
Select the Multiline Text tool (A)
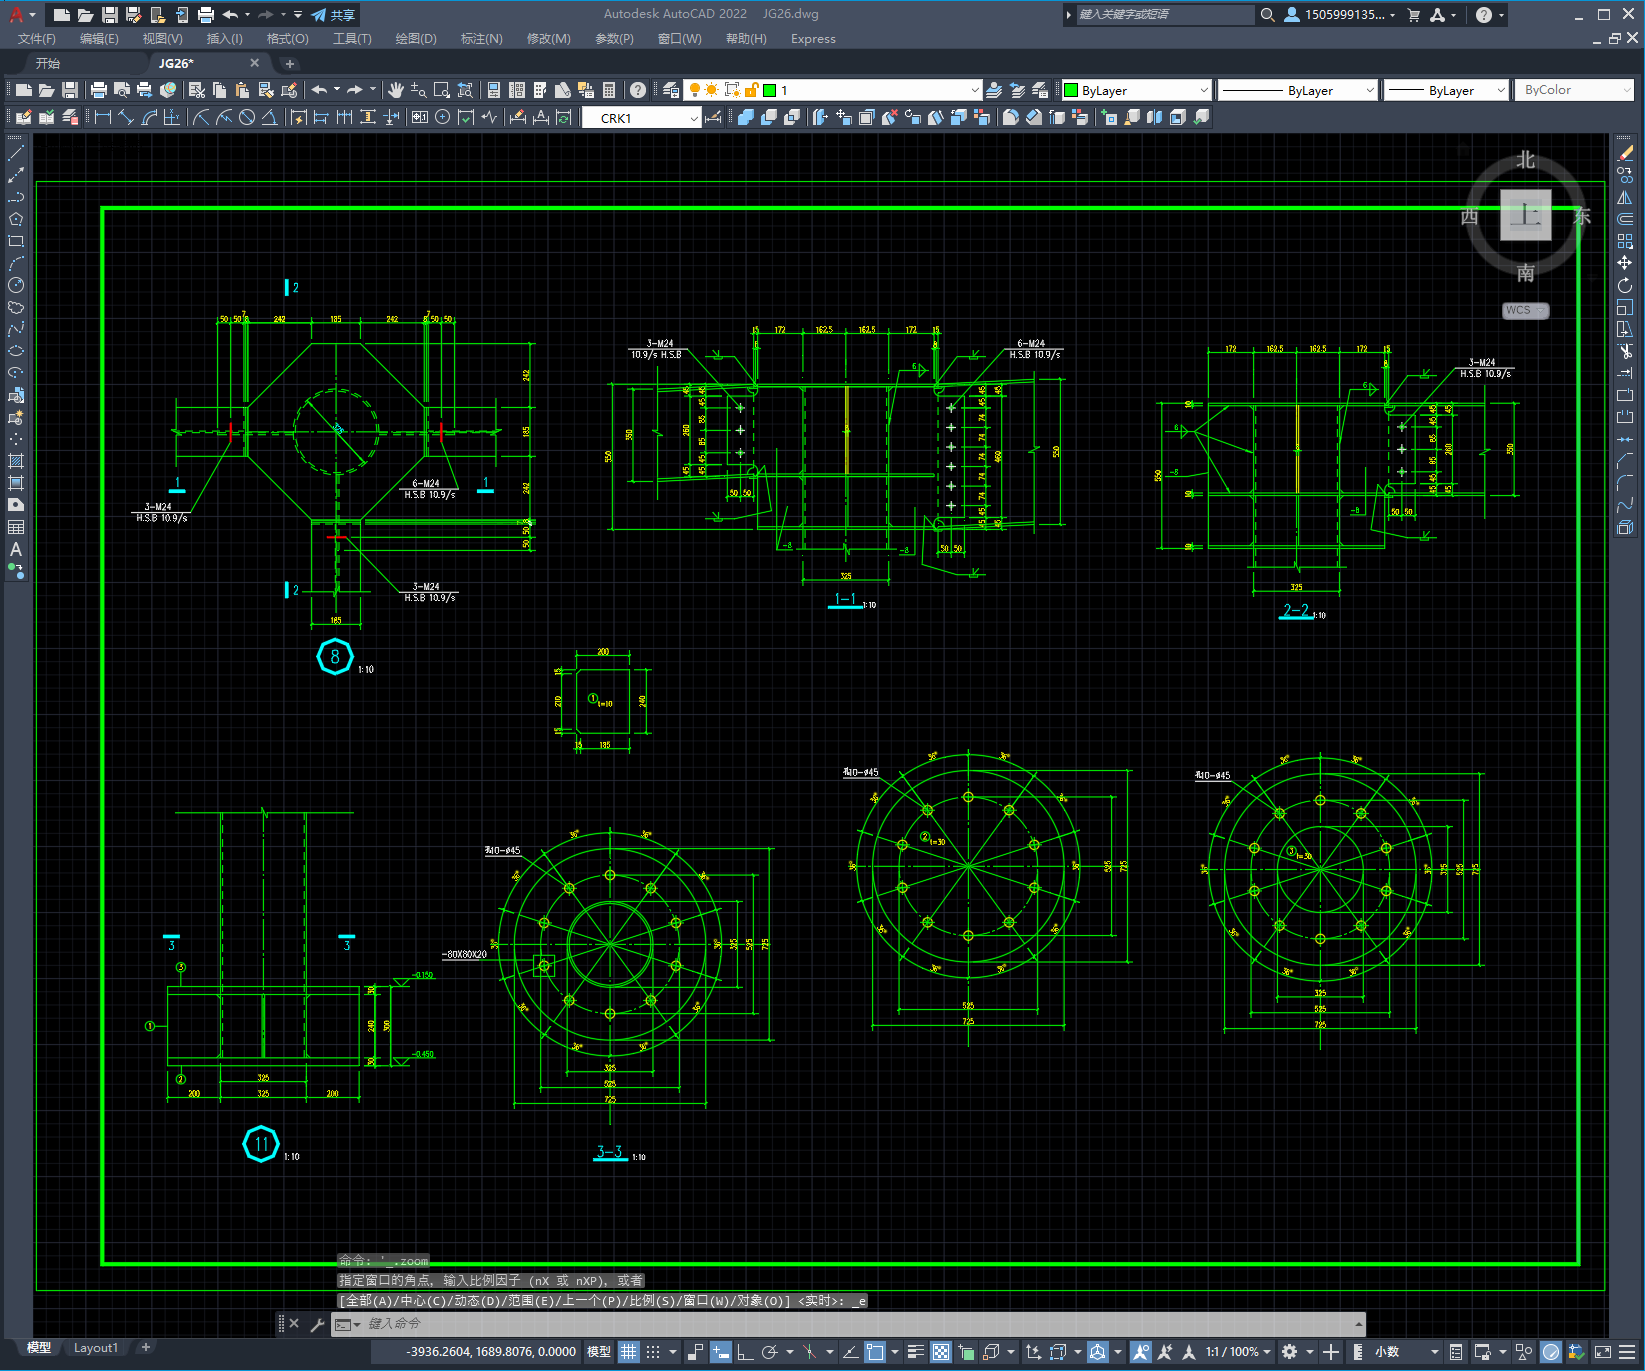(x=16, y=549)
